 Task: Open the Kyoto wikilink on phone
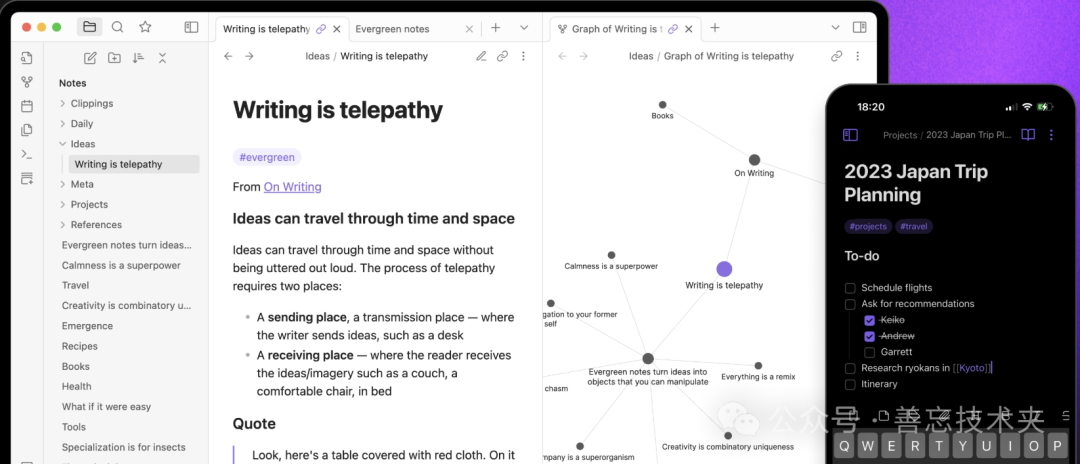(973, 368)
